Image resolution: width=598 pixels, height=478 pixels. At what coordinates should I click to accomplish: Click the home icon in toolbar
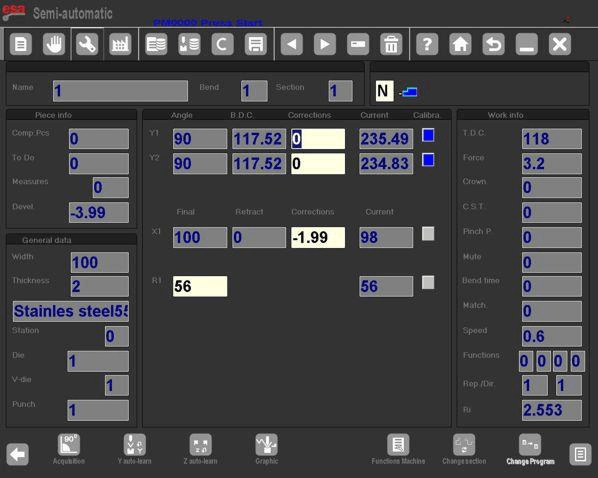click(460, 44)
